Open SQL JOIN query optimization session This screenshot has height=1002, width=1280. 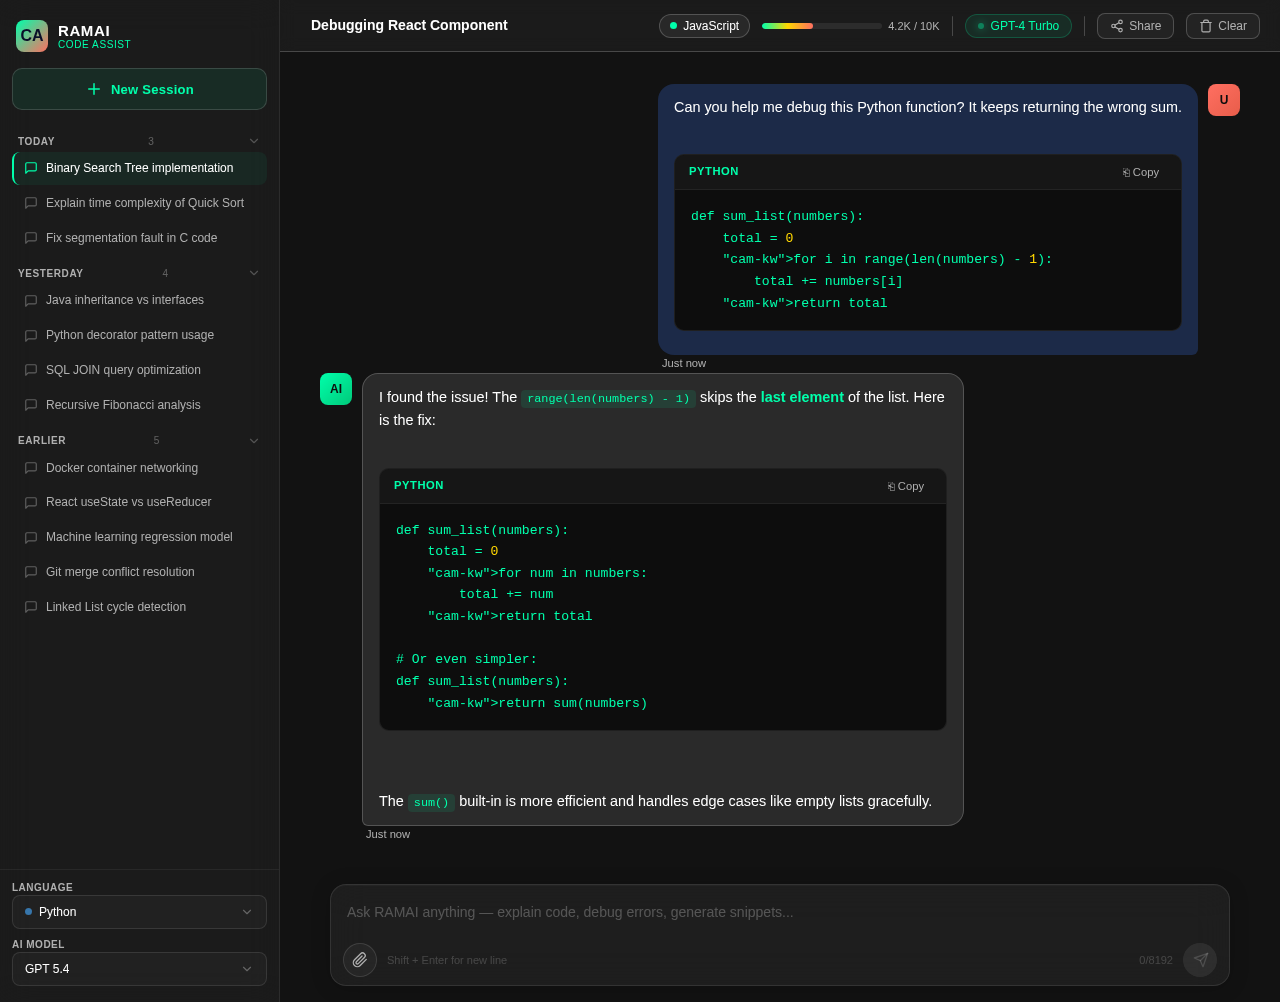tap(139, 370)
